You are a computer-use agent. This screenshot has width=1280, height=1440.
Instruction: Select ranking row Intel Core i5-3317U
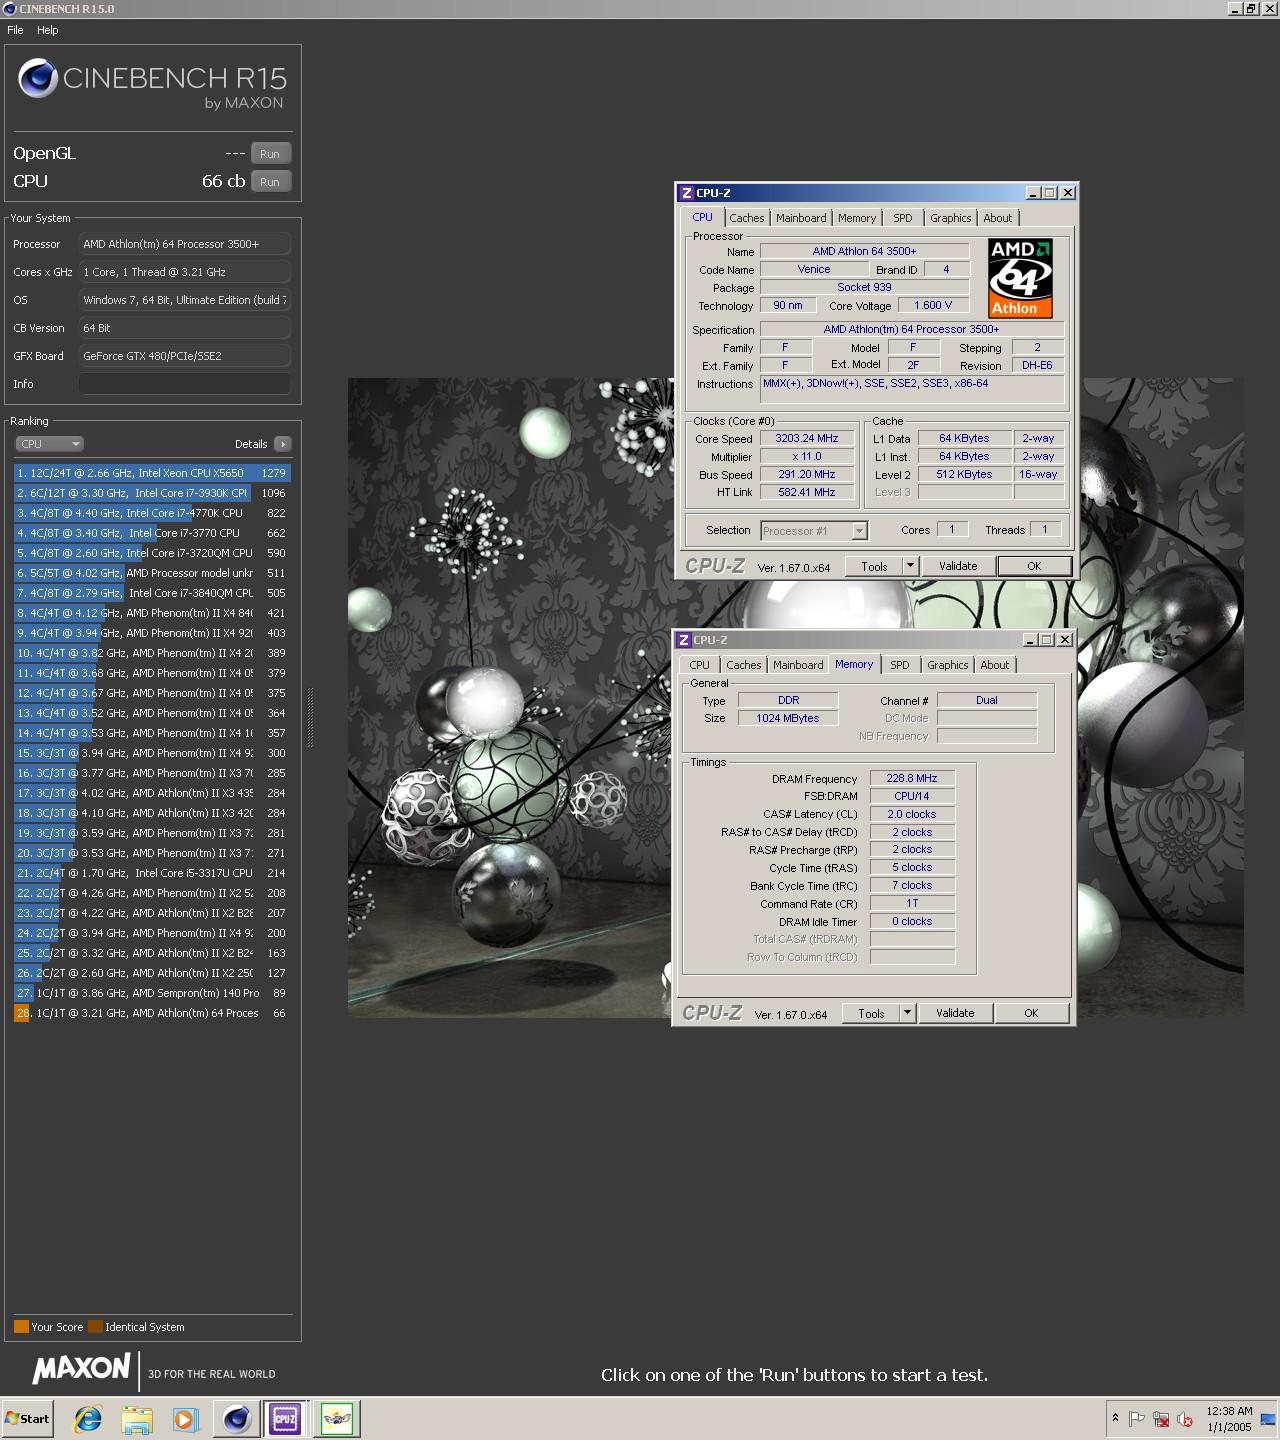click(x=152, y=873)
